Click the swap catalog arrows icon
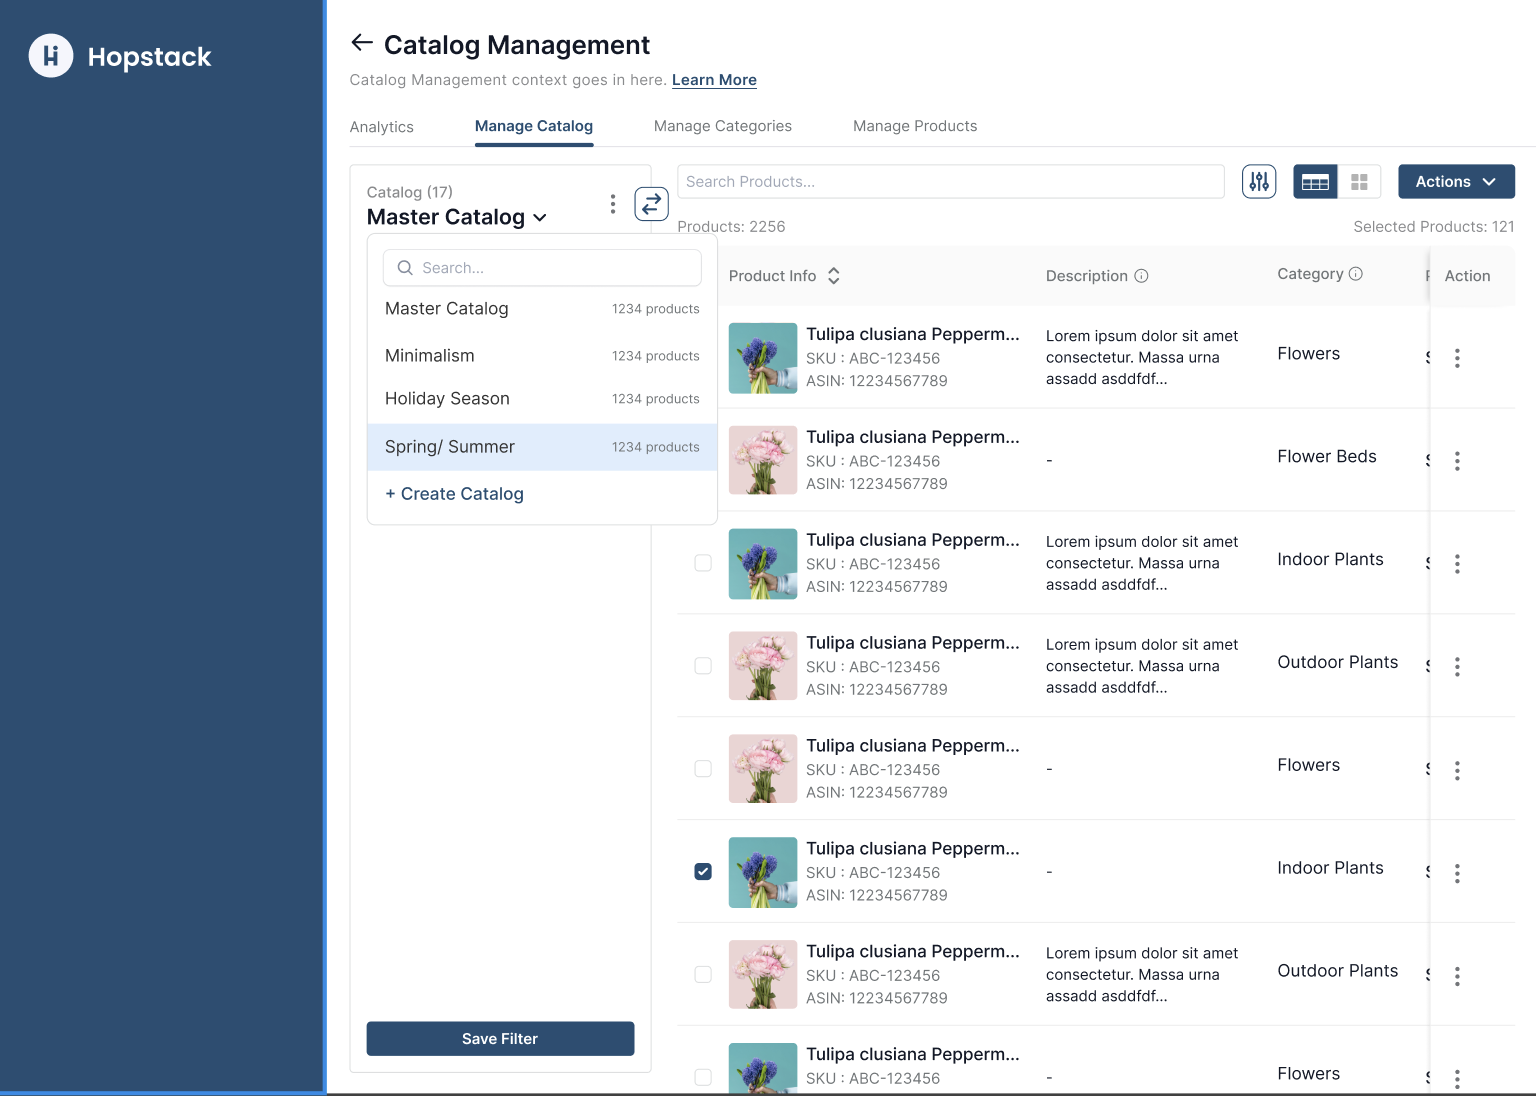1536x1096 pixels. [x=651, y=204]
